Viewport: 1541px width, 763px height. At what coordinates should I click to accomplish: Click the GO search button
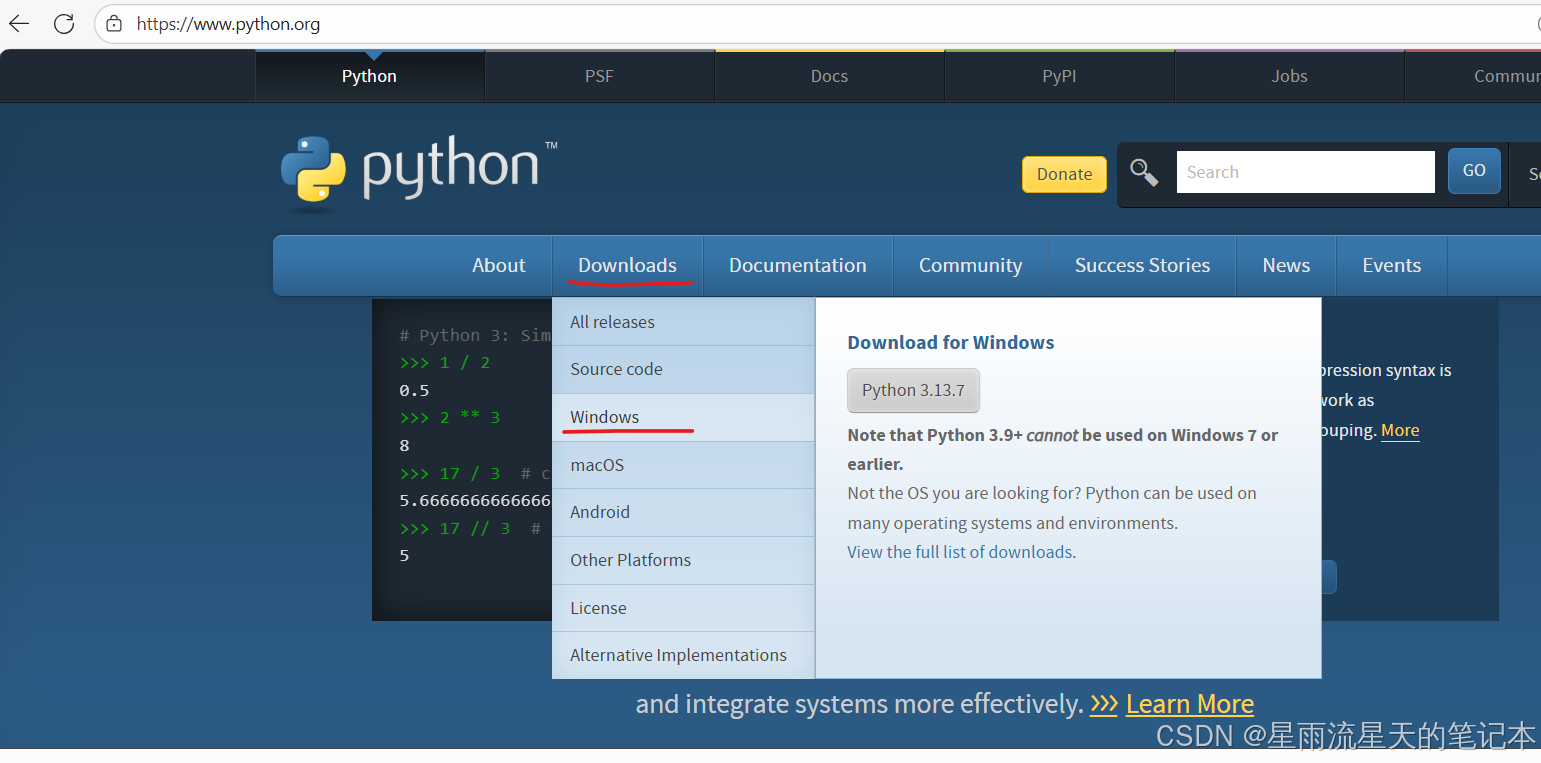coord(1474,171)
